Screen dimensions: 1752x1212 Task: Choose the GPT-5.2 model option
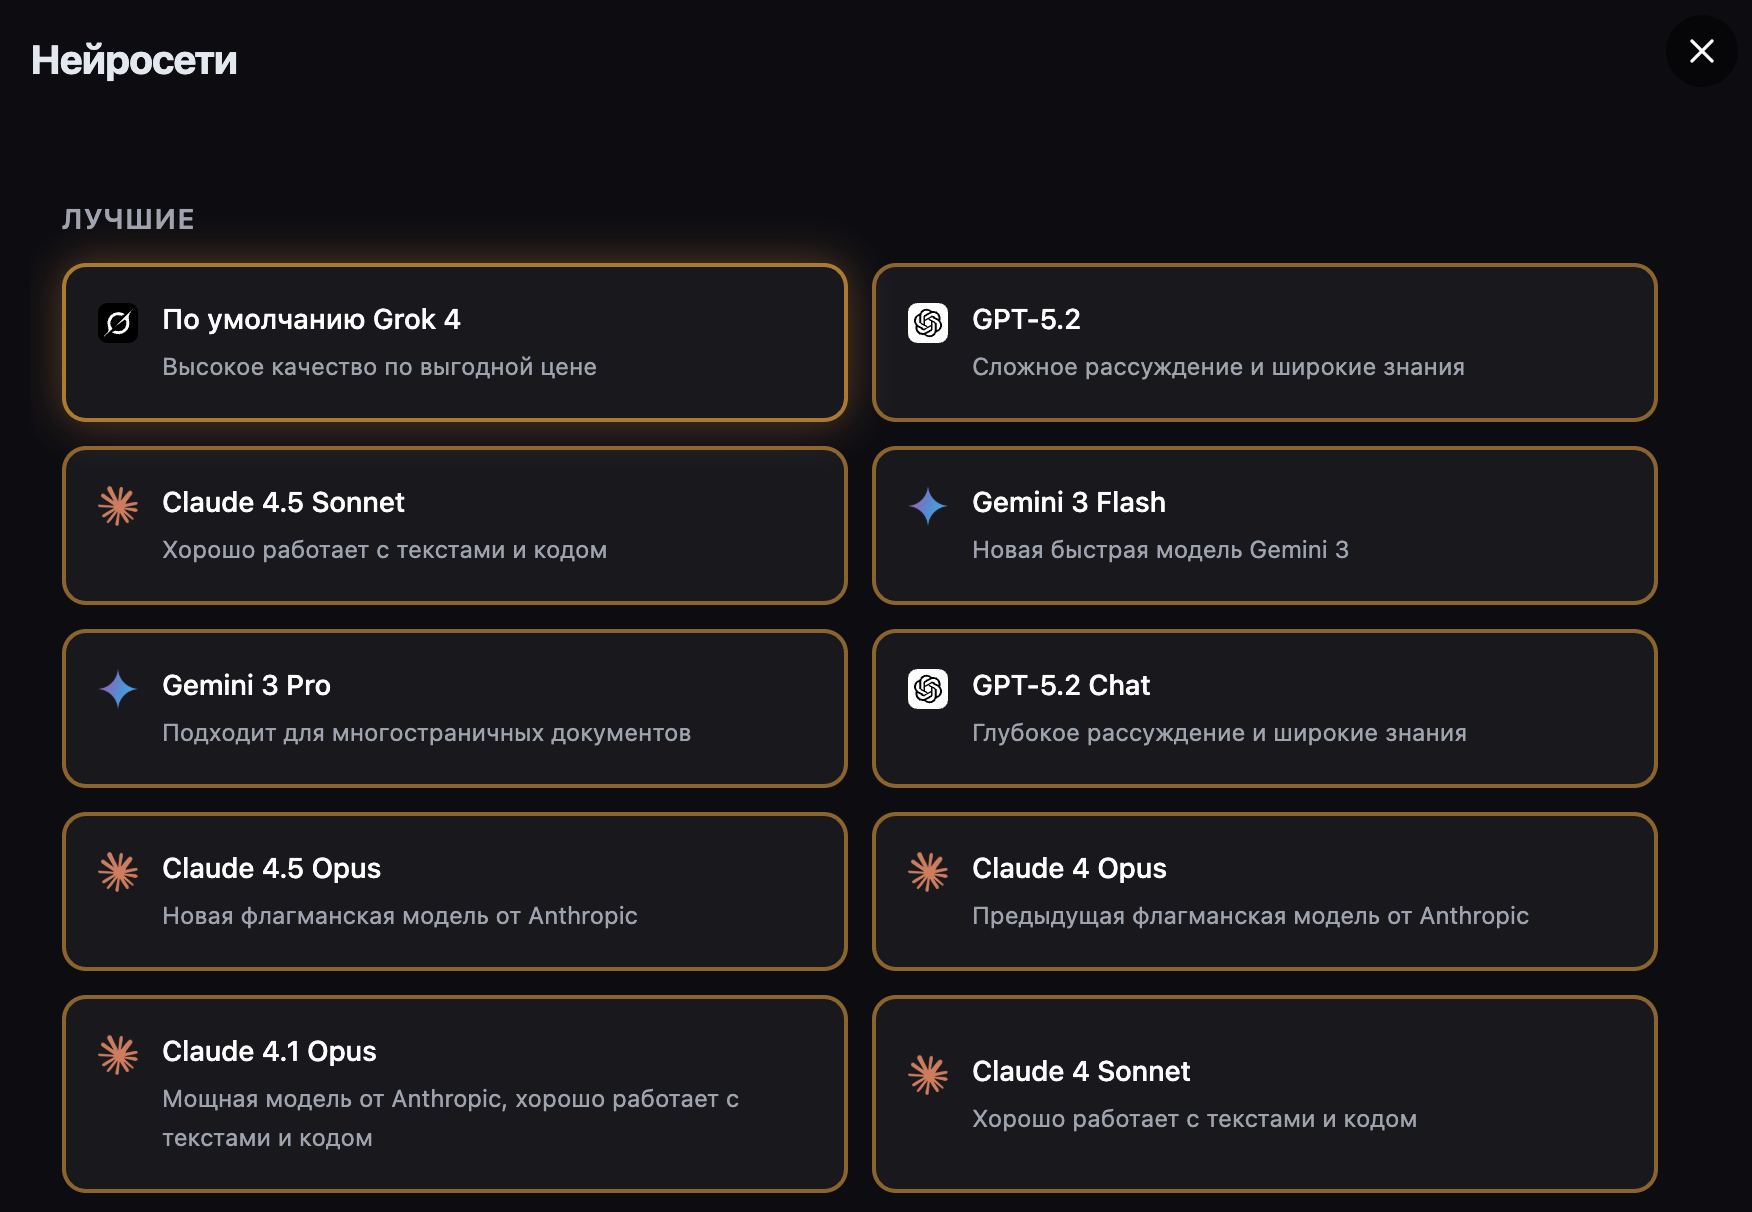click(x=1265, y=342)
